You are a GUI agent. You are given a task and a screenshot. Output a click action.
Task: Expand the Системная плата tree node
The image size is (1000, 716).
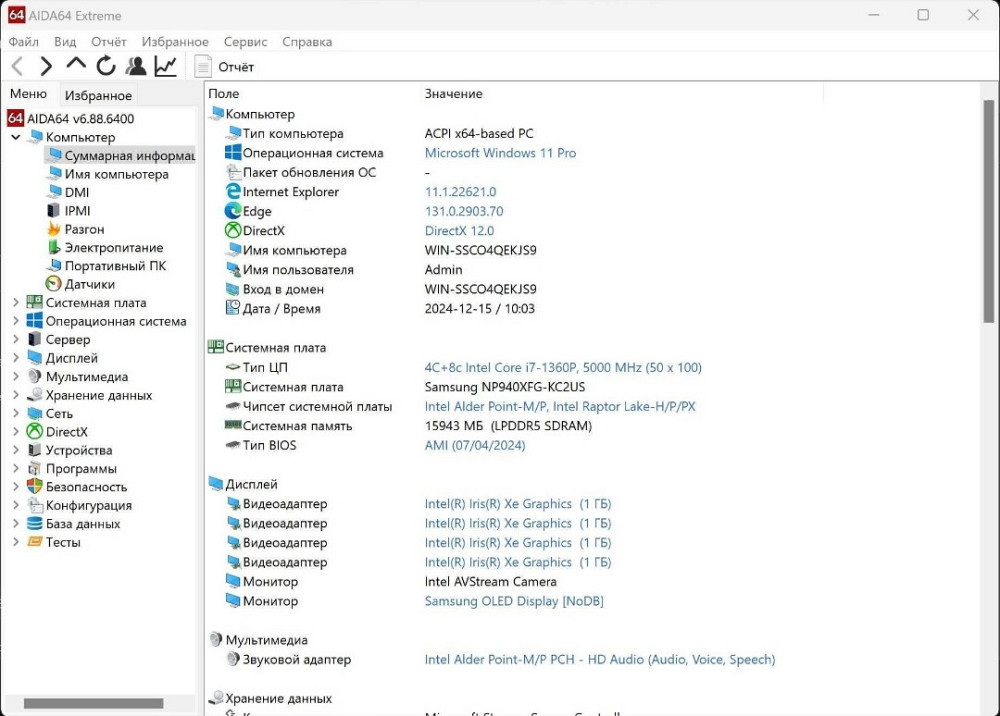[x=16, y=303]
